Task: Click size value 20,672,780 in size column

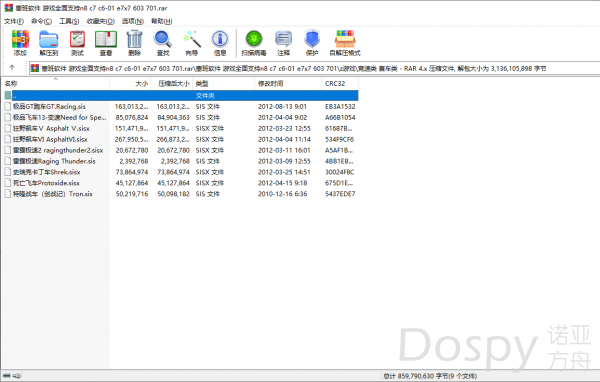Action: click(132, 150)
